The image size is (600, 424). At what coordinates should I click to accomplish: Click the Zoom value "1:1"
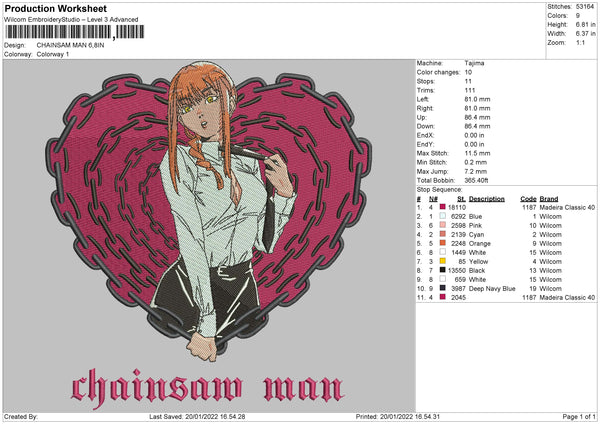tap(580, 43)
